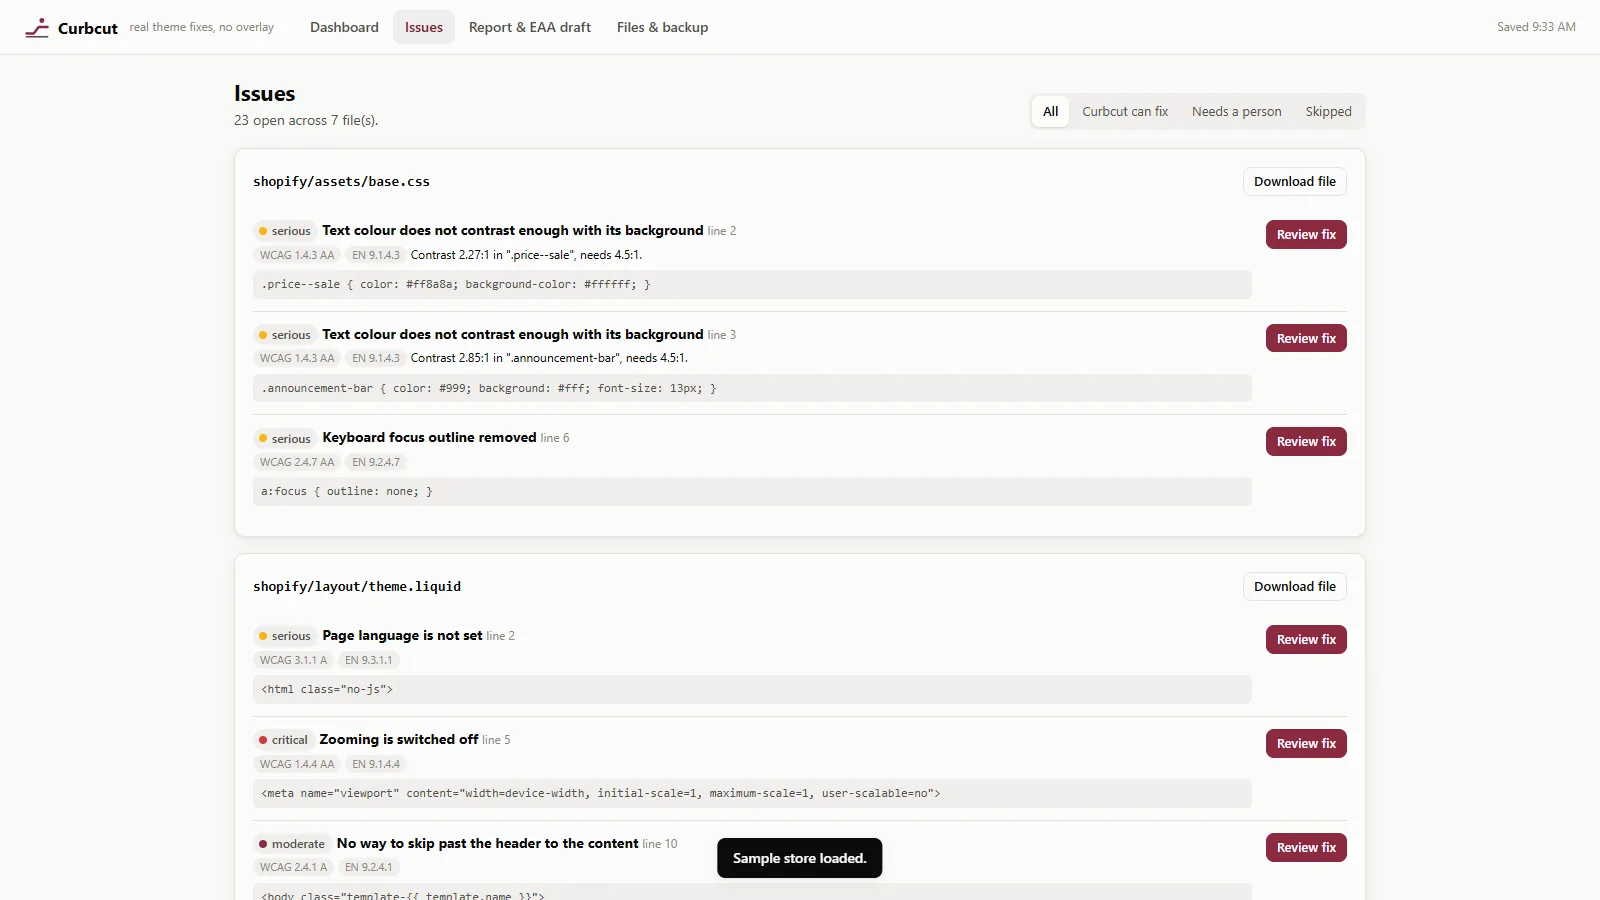Click the moderate severity badge

point(292,844)
